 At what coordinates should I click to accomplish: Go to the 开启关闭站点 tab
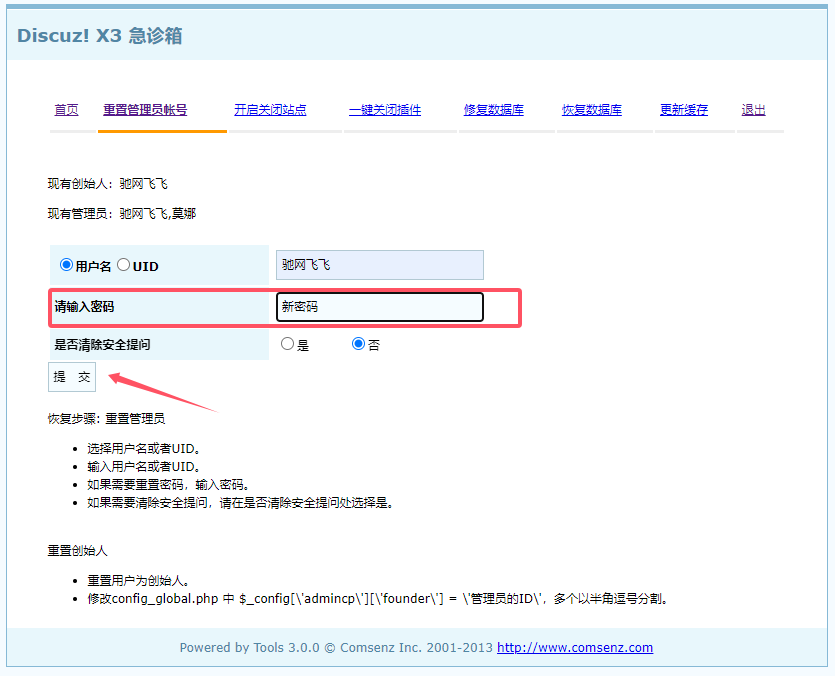click(270, 110)
